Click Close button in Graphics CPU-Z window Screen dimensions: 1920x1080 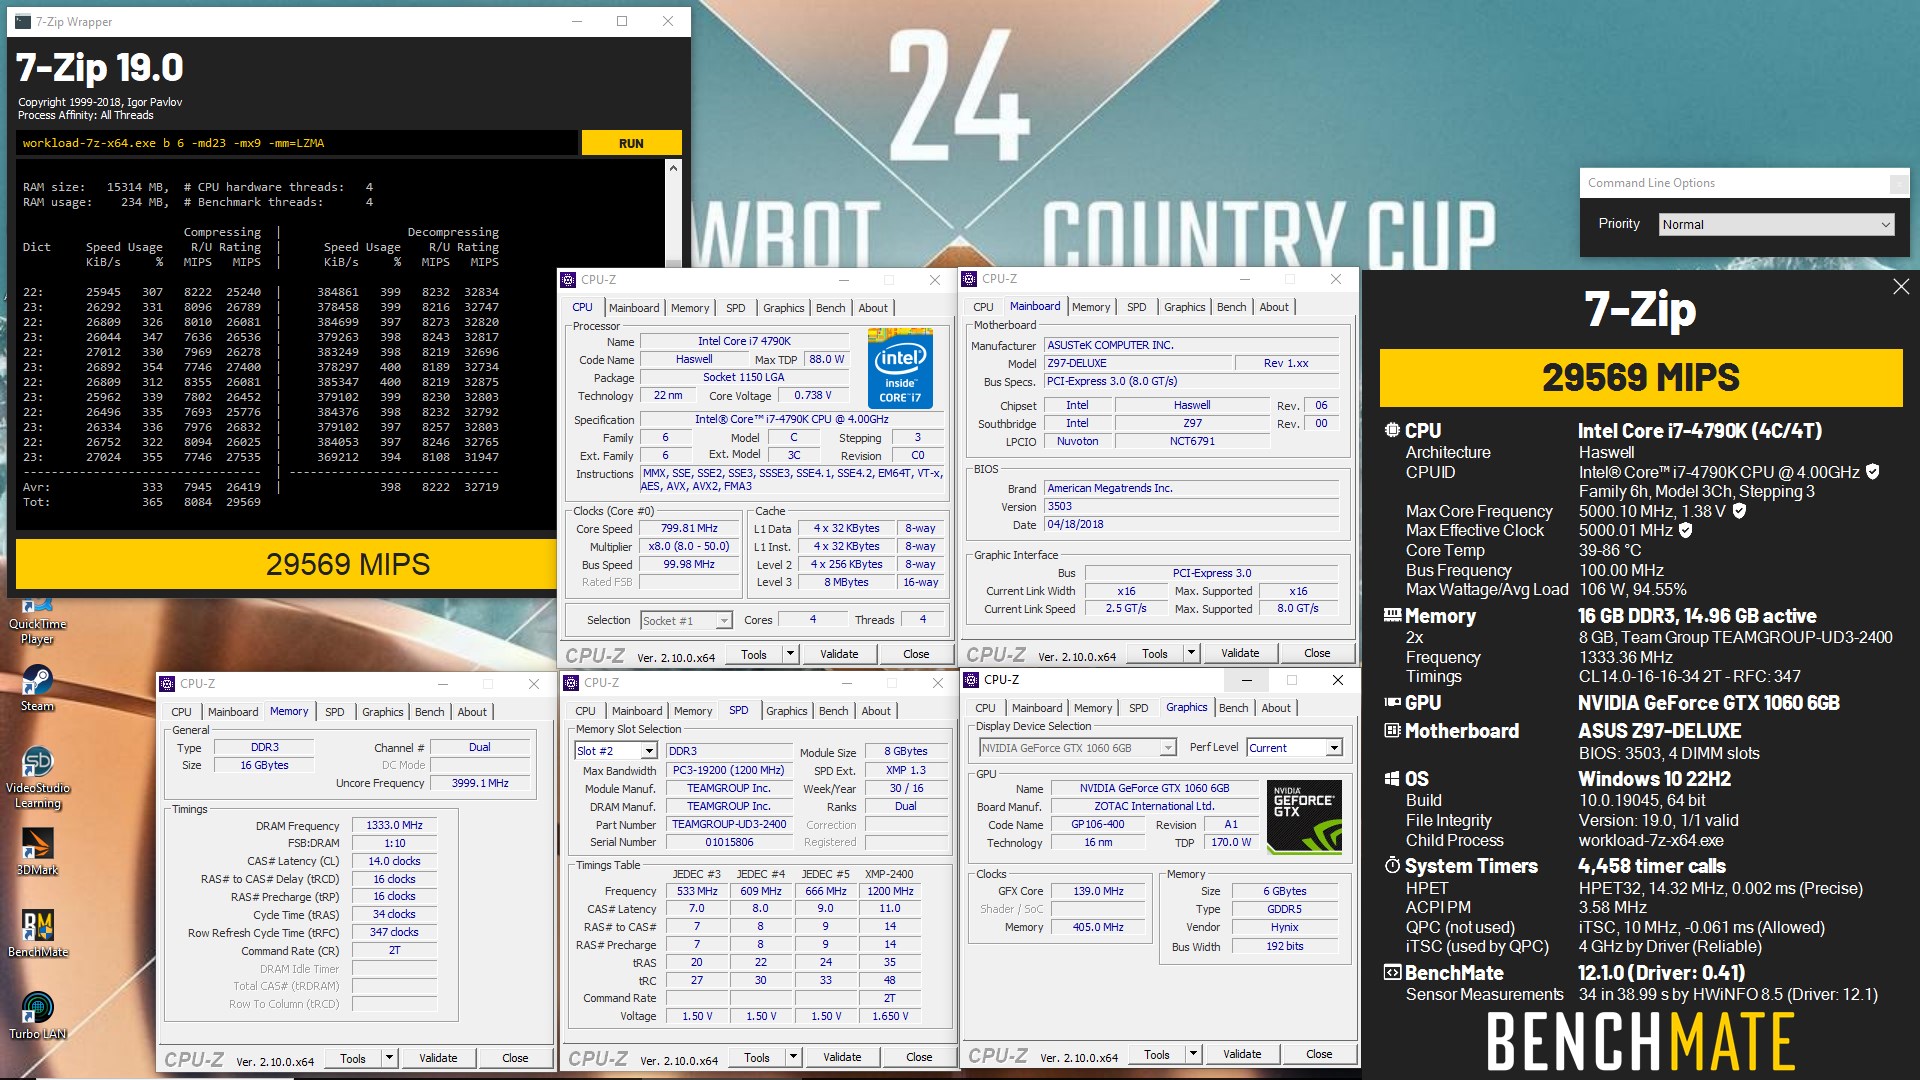click(x=1319, y=1054)
